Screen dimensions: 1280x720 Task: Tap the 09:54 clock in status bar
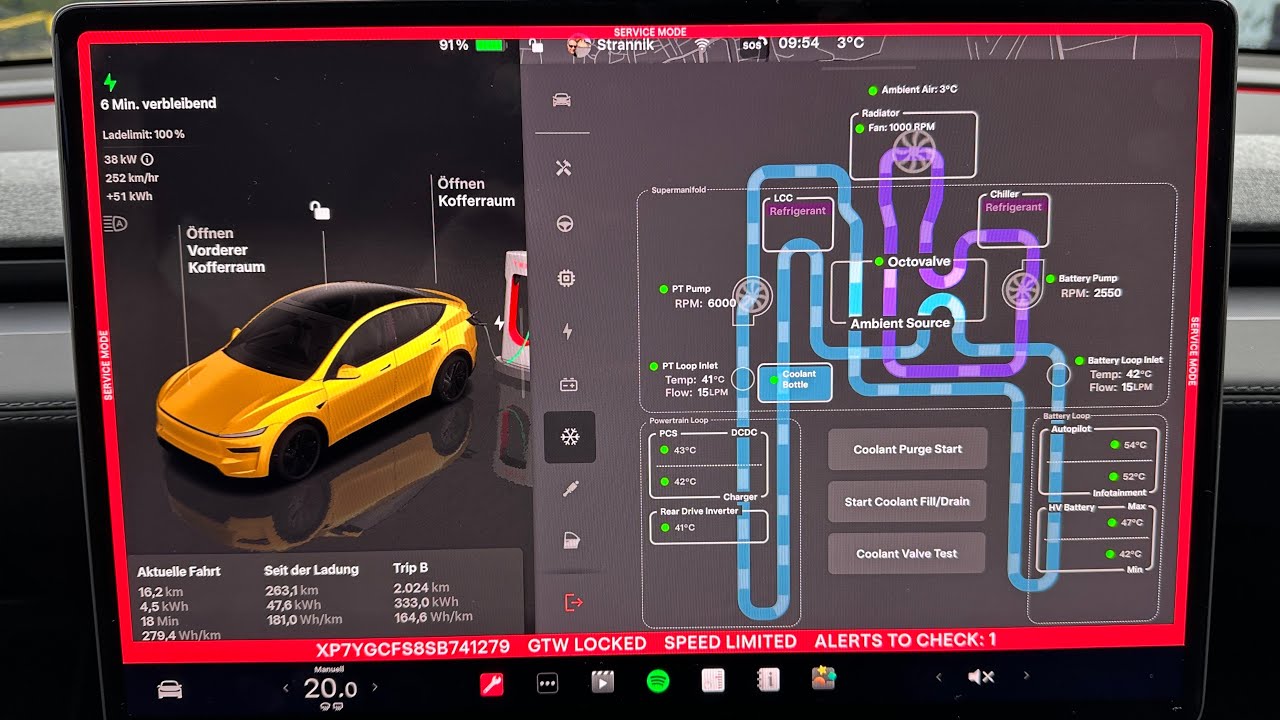[798, 43]
